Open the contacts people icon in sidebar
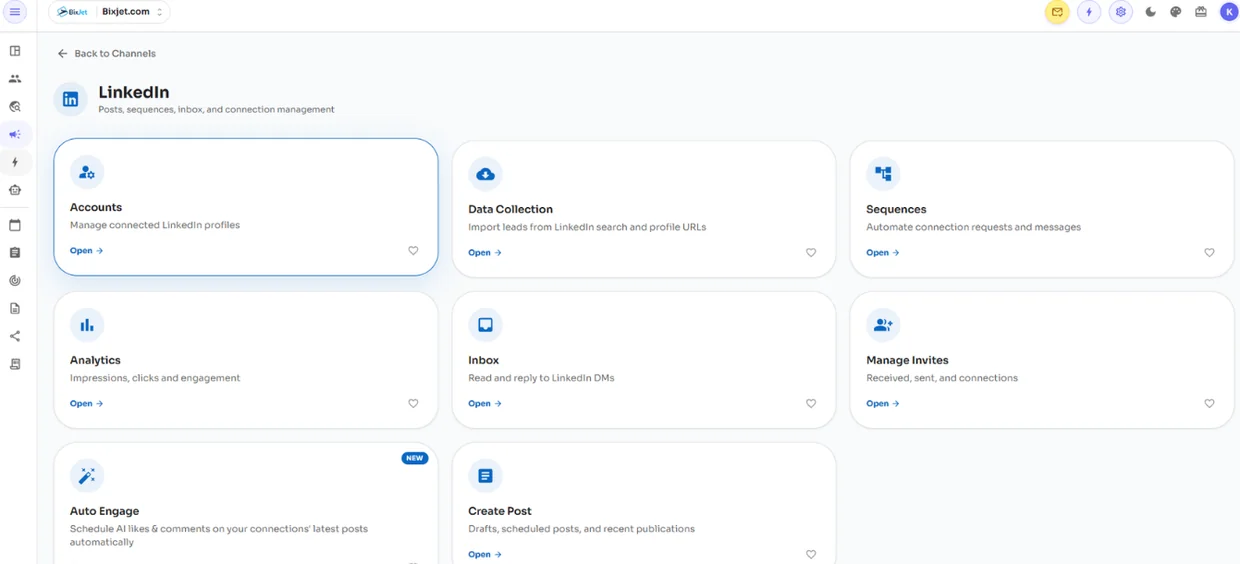This screenshot has width=1240, height=564. (x=15, y=78)
